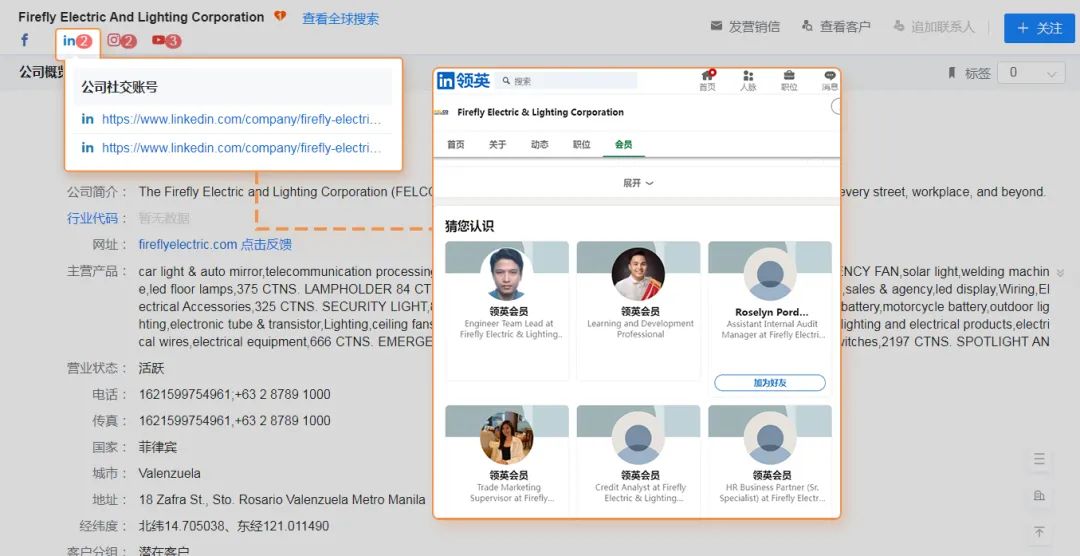
Task: Click Engineer Team Lead member photo
Action: point(507,274)
